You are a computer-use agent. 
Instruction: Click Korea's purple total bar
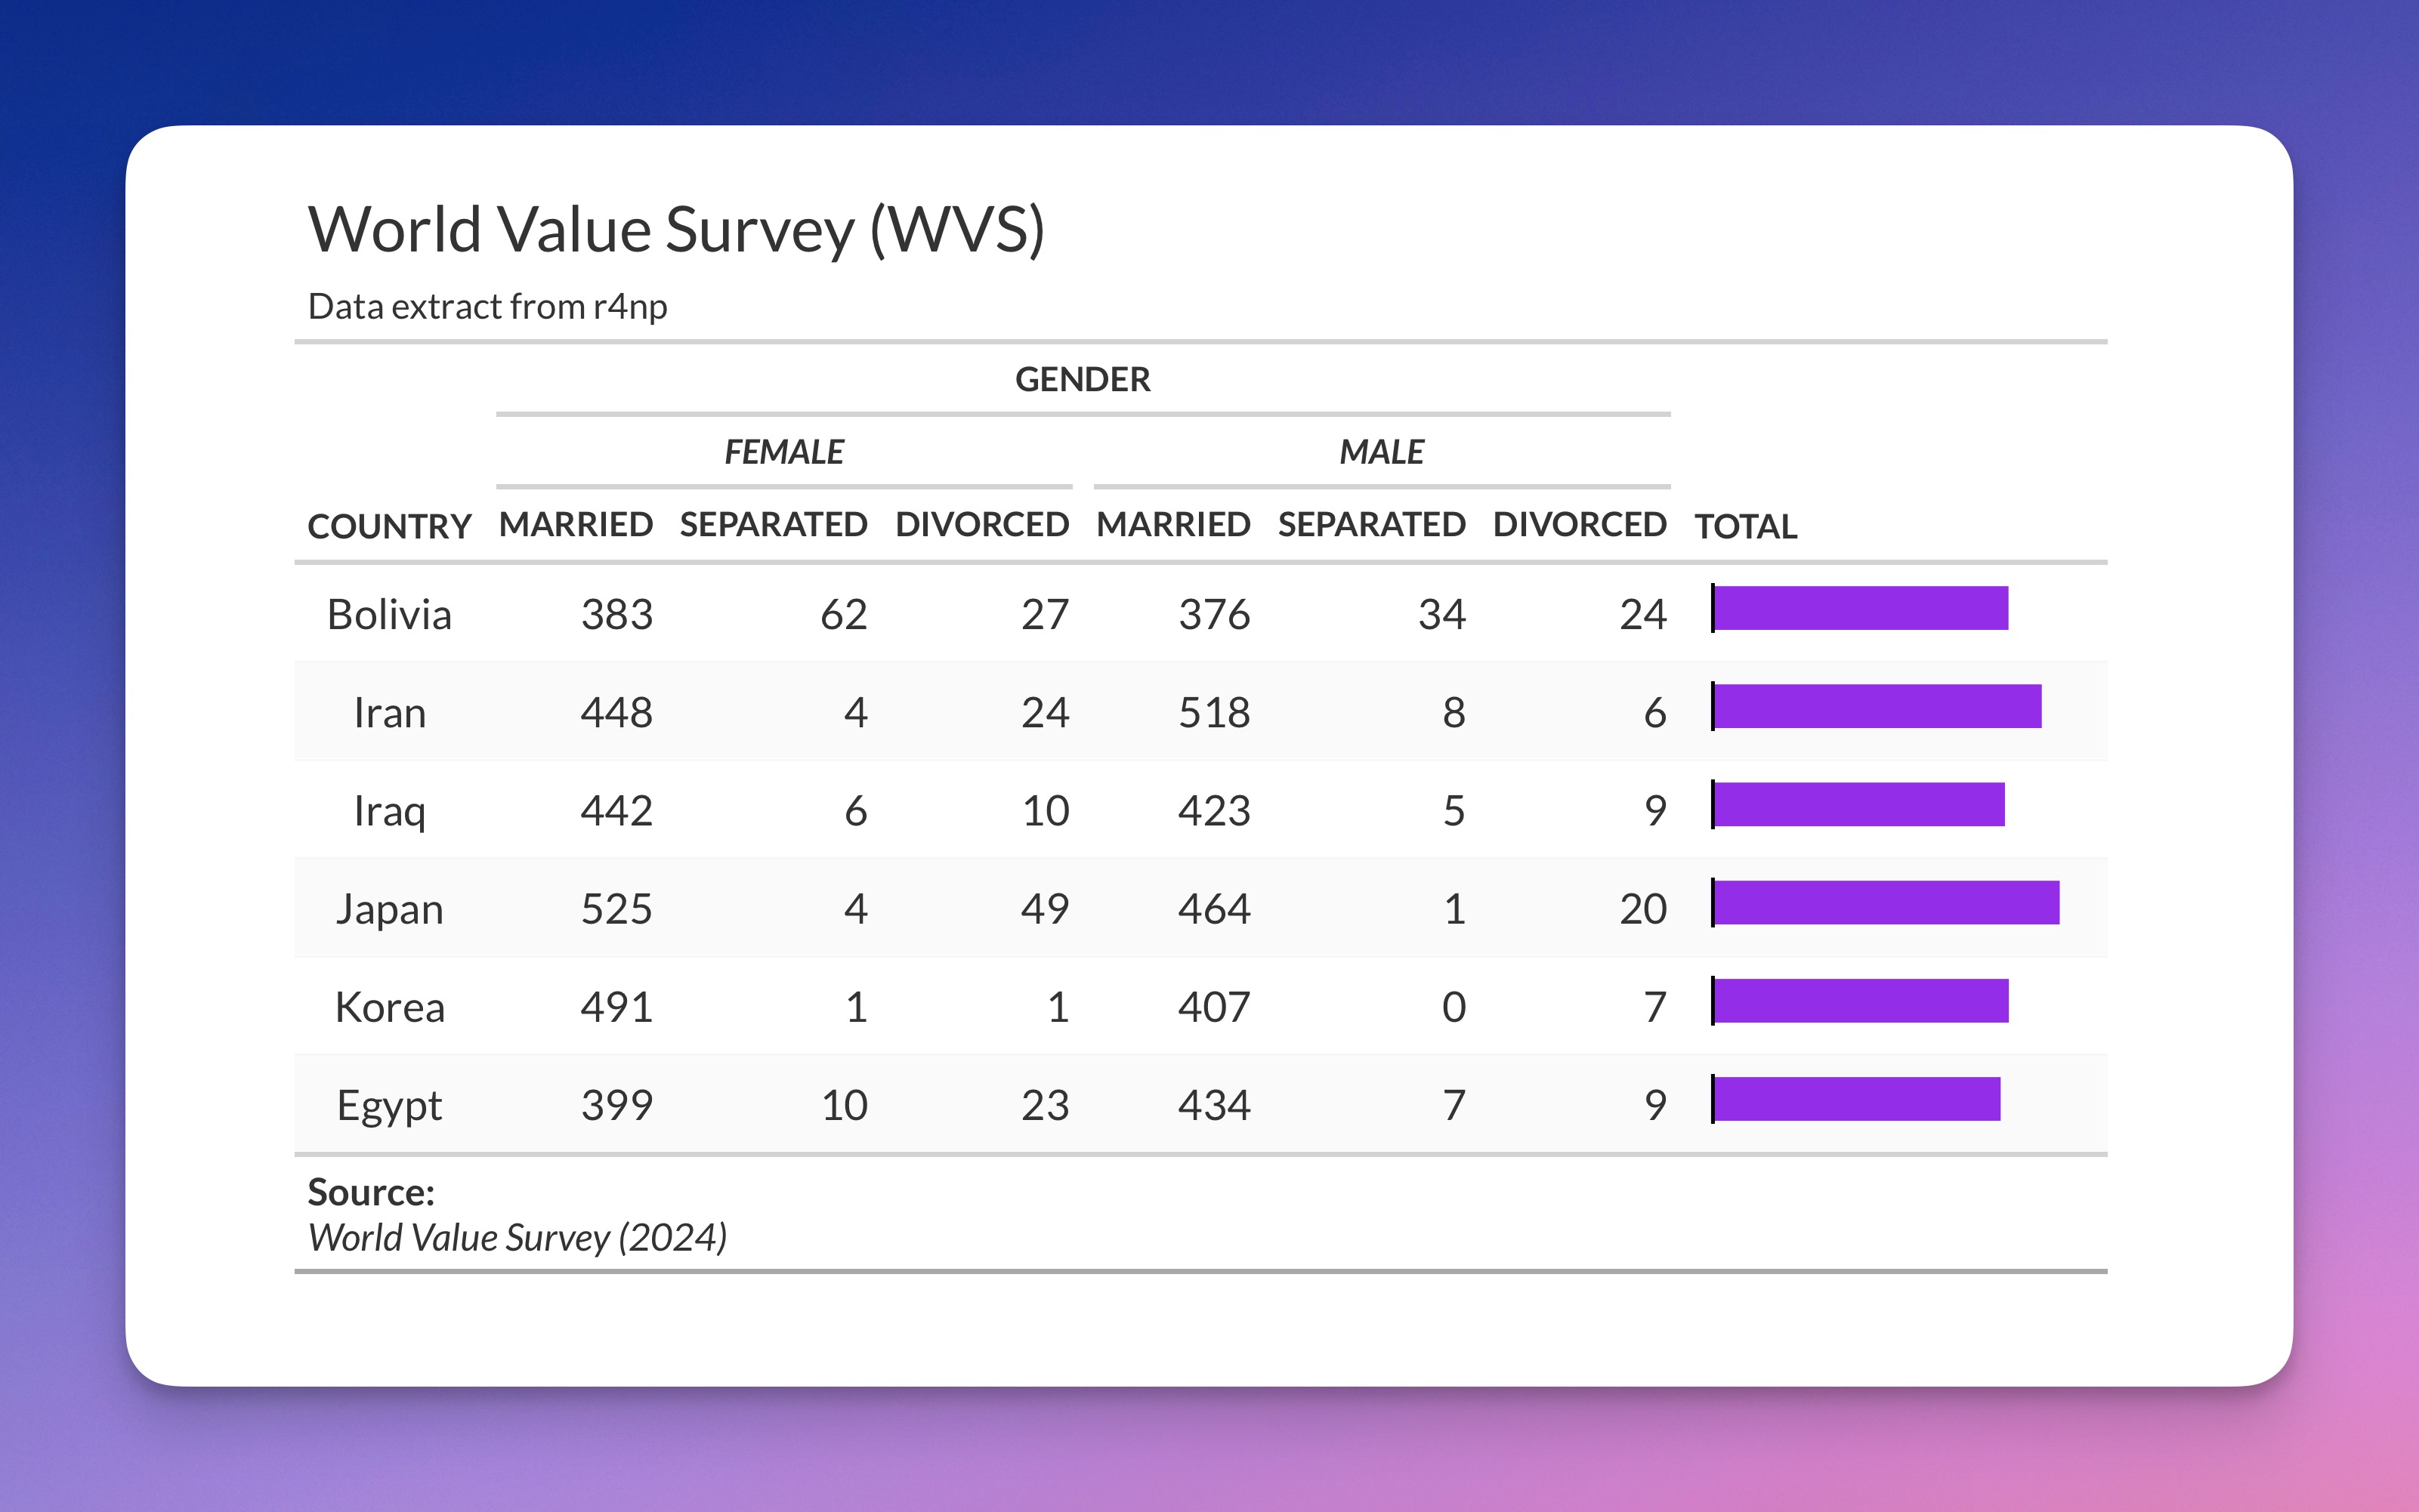point(1860,1001)
